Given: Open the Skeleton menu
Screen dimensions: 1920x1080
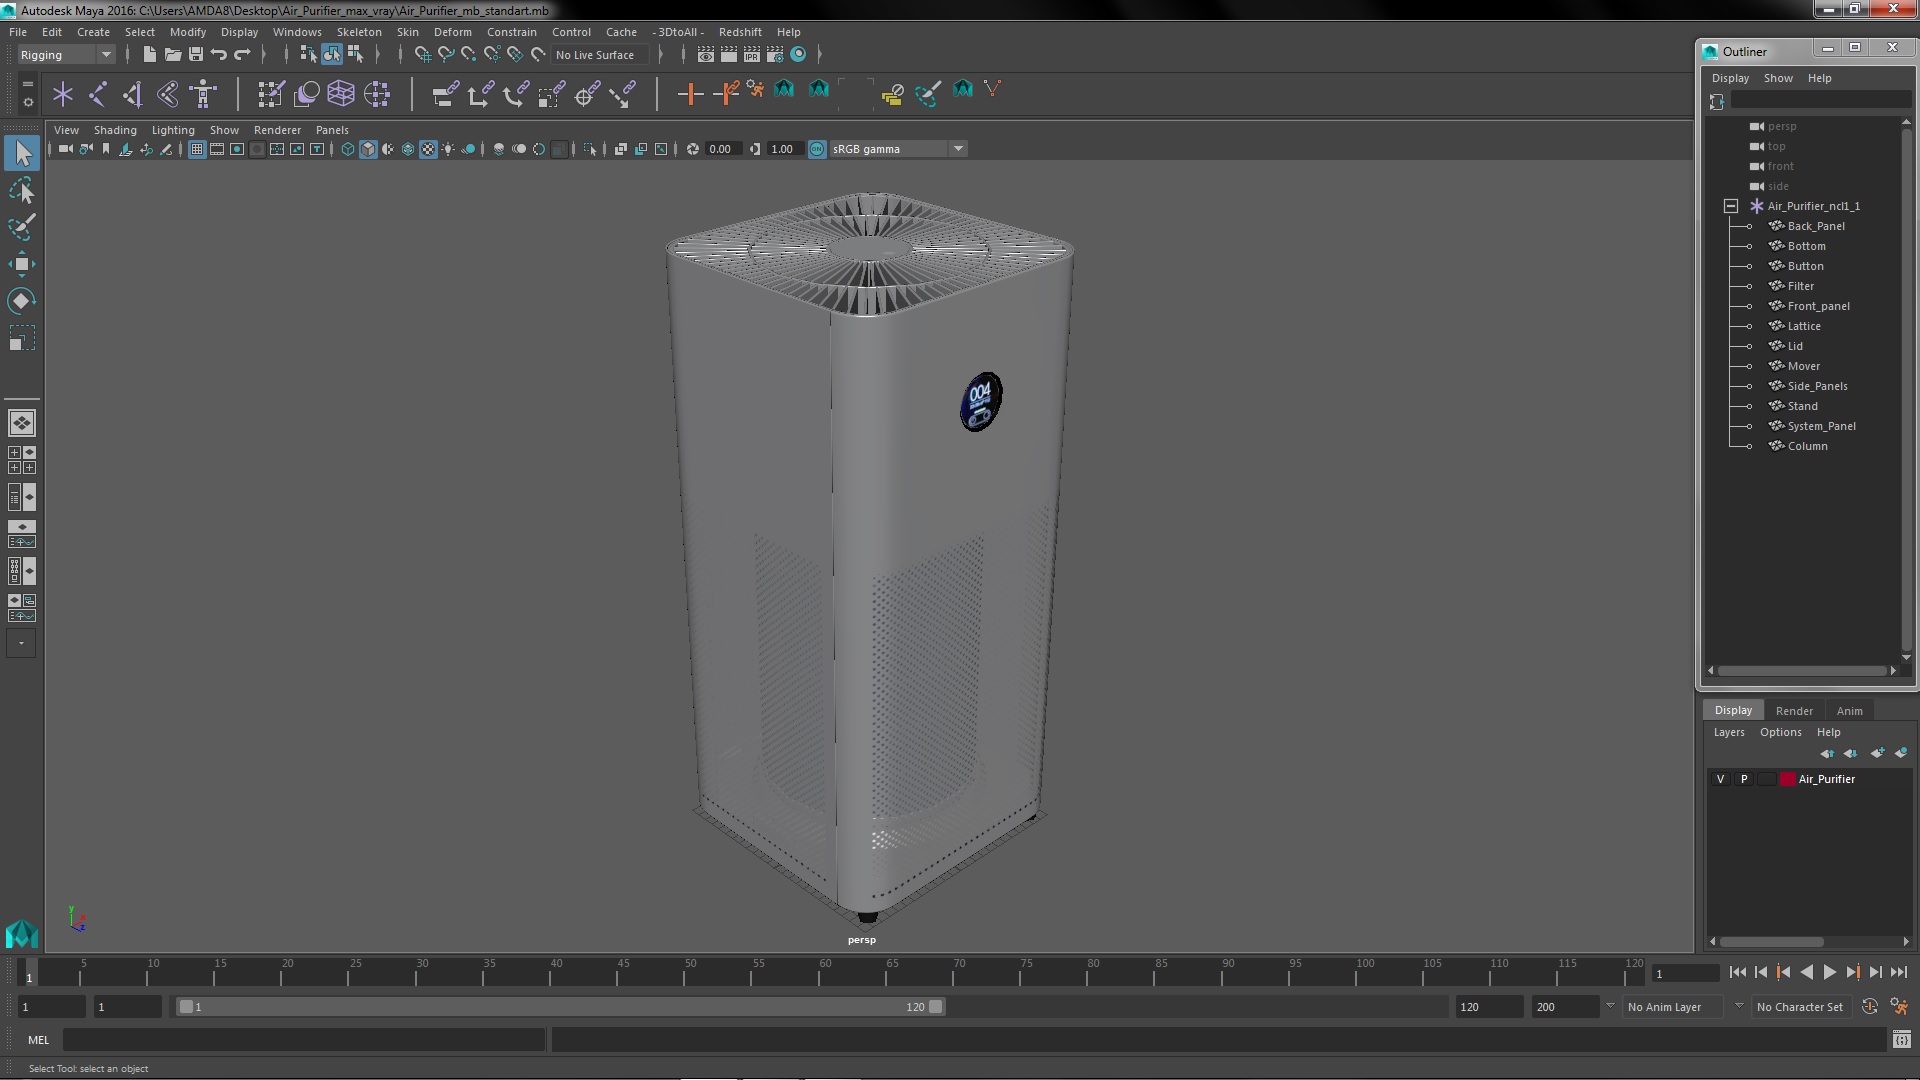Looking at the screenshot, I should point(359,32).
